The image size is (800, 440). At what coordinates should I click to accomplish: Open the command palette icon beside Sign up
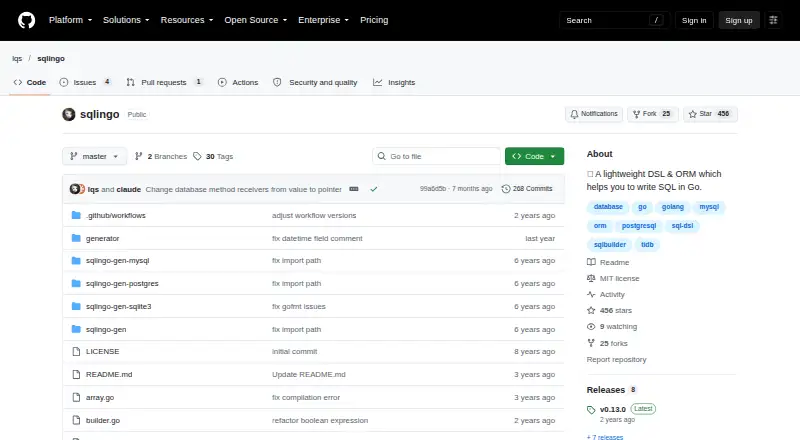tap(773, 20)
